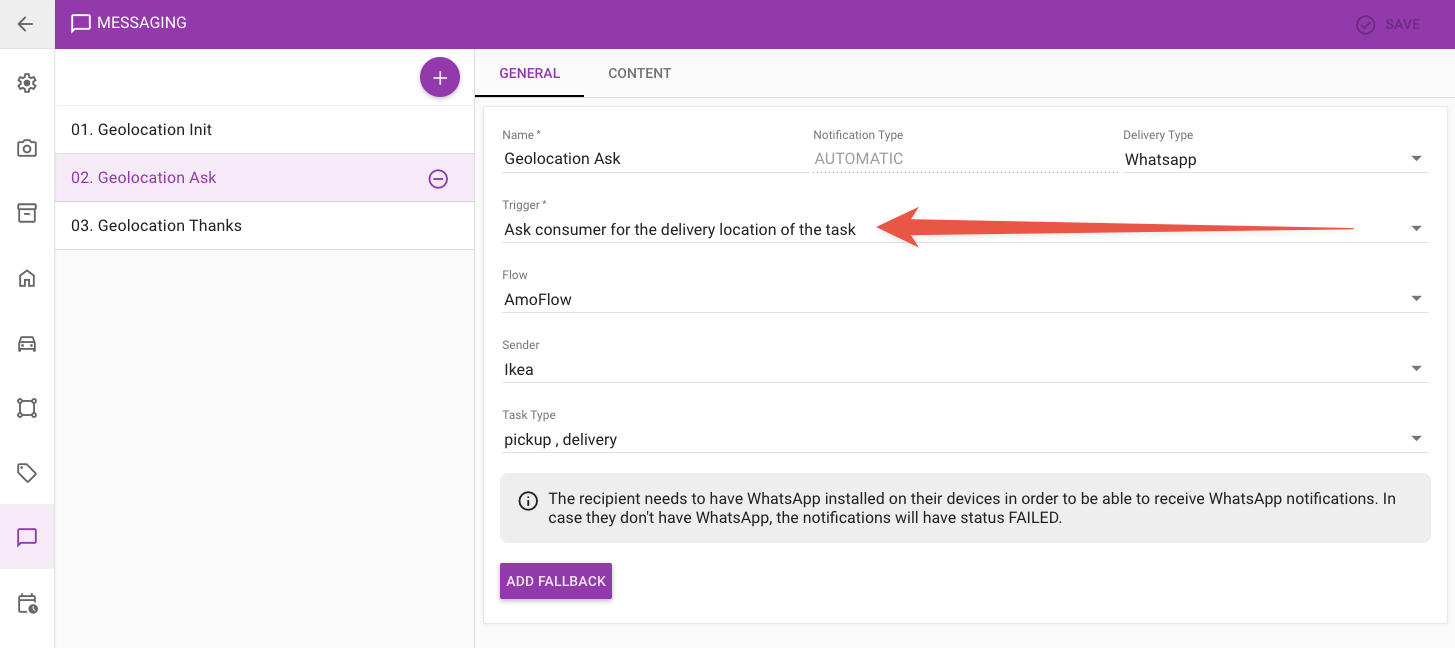Open vehicle car icon in sidebar

pyautogui.click(x=27, y=343)
